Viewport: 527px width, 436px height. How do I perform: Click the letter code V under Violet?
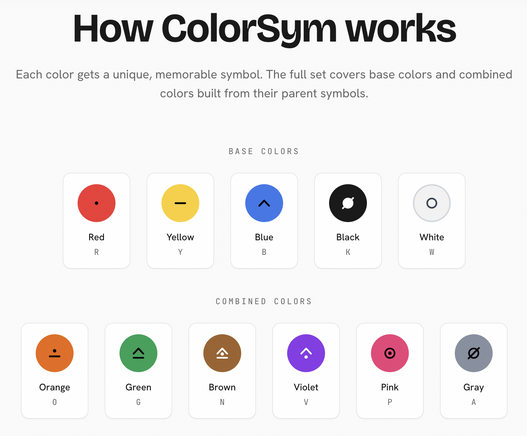pos(306,402)
